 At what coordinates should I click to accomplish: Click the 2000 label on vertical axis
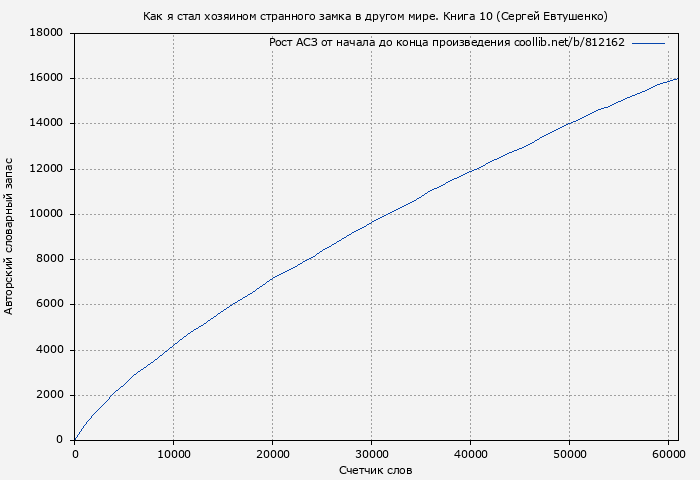point(50,395)
